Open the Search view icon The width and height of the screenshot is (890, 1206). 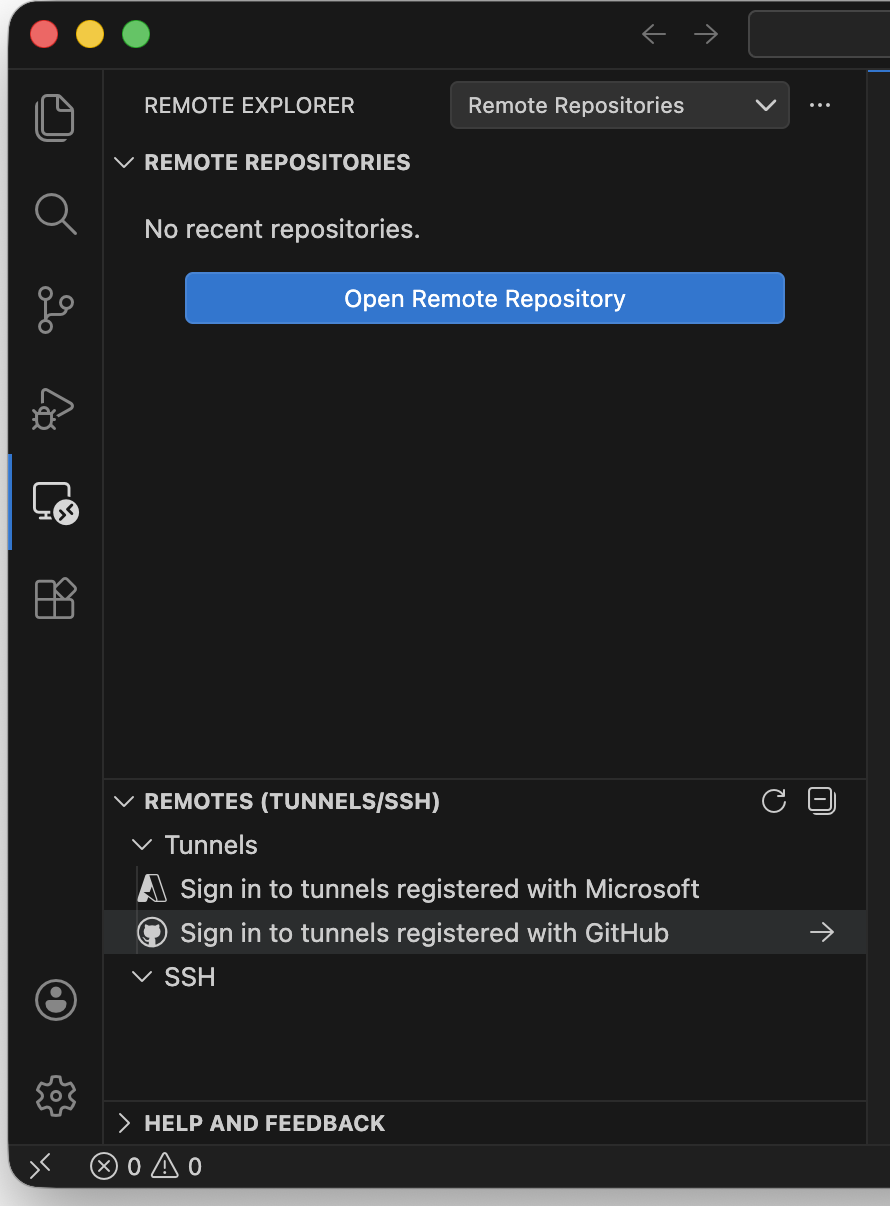click(x=55, y=213)
